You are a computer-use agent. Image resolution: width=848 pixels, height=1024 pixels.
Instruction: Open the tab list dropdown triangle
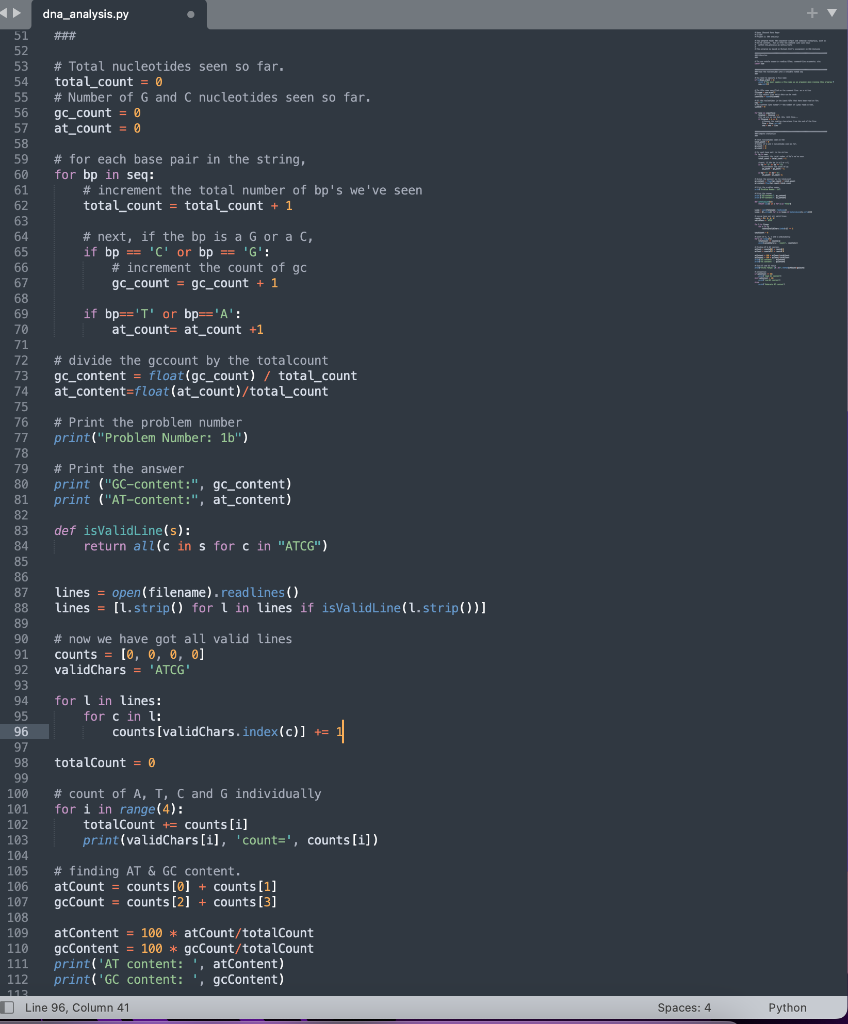831,14
